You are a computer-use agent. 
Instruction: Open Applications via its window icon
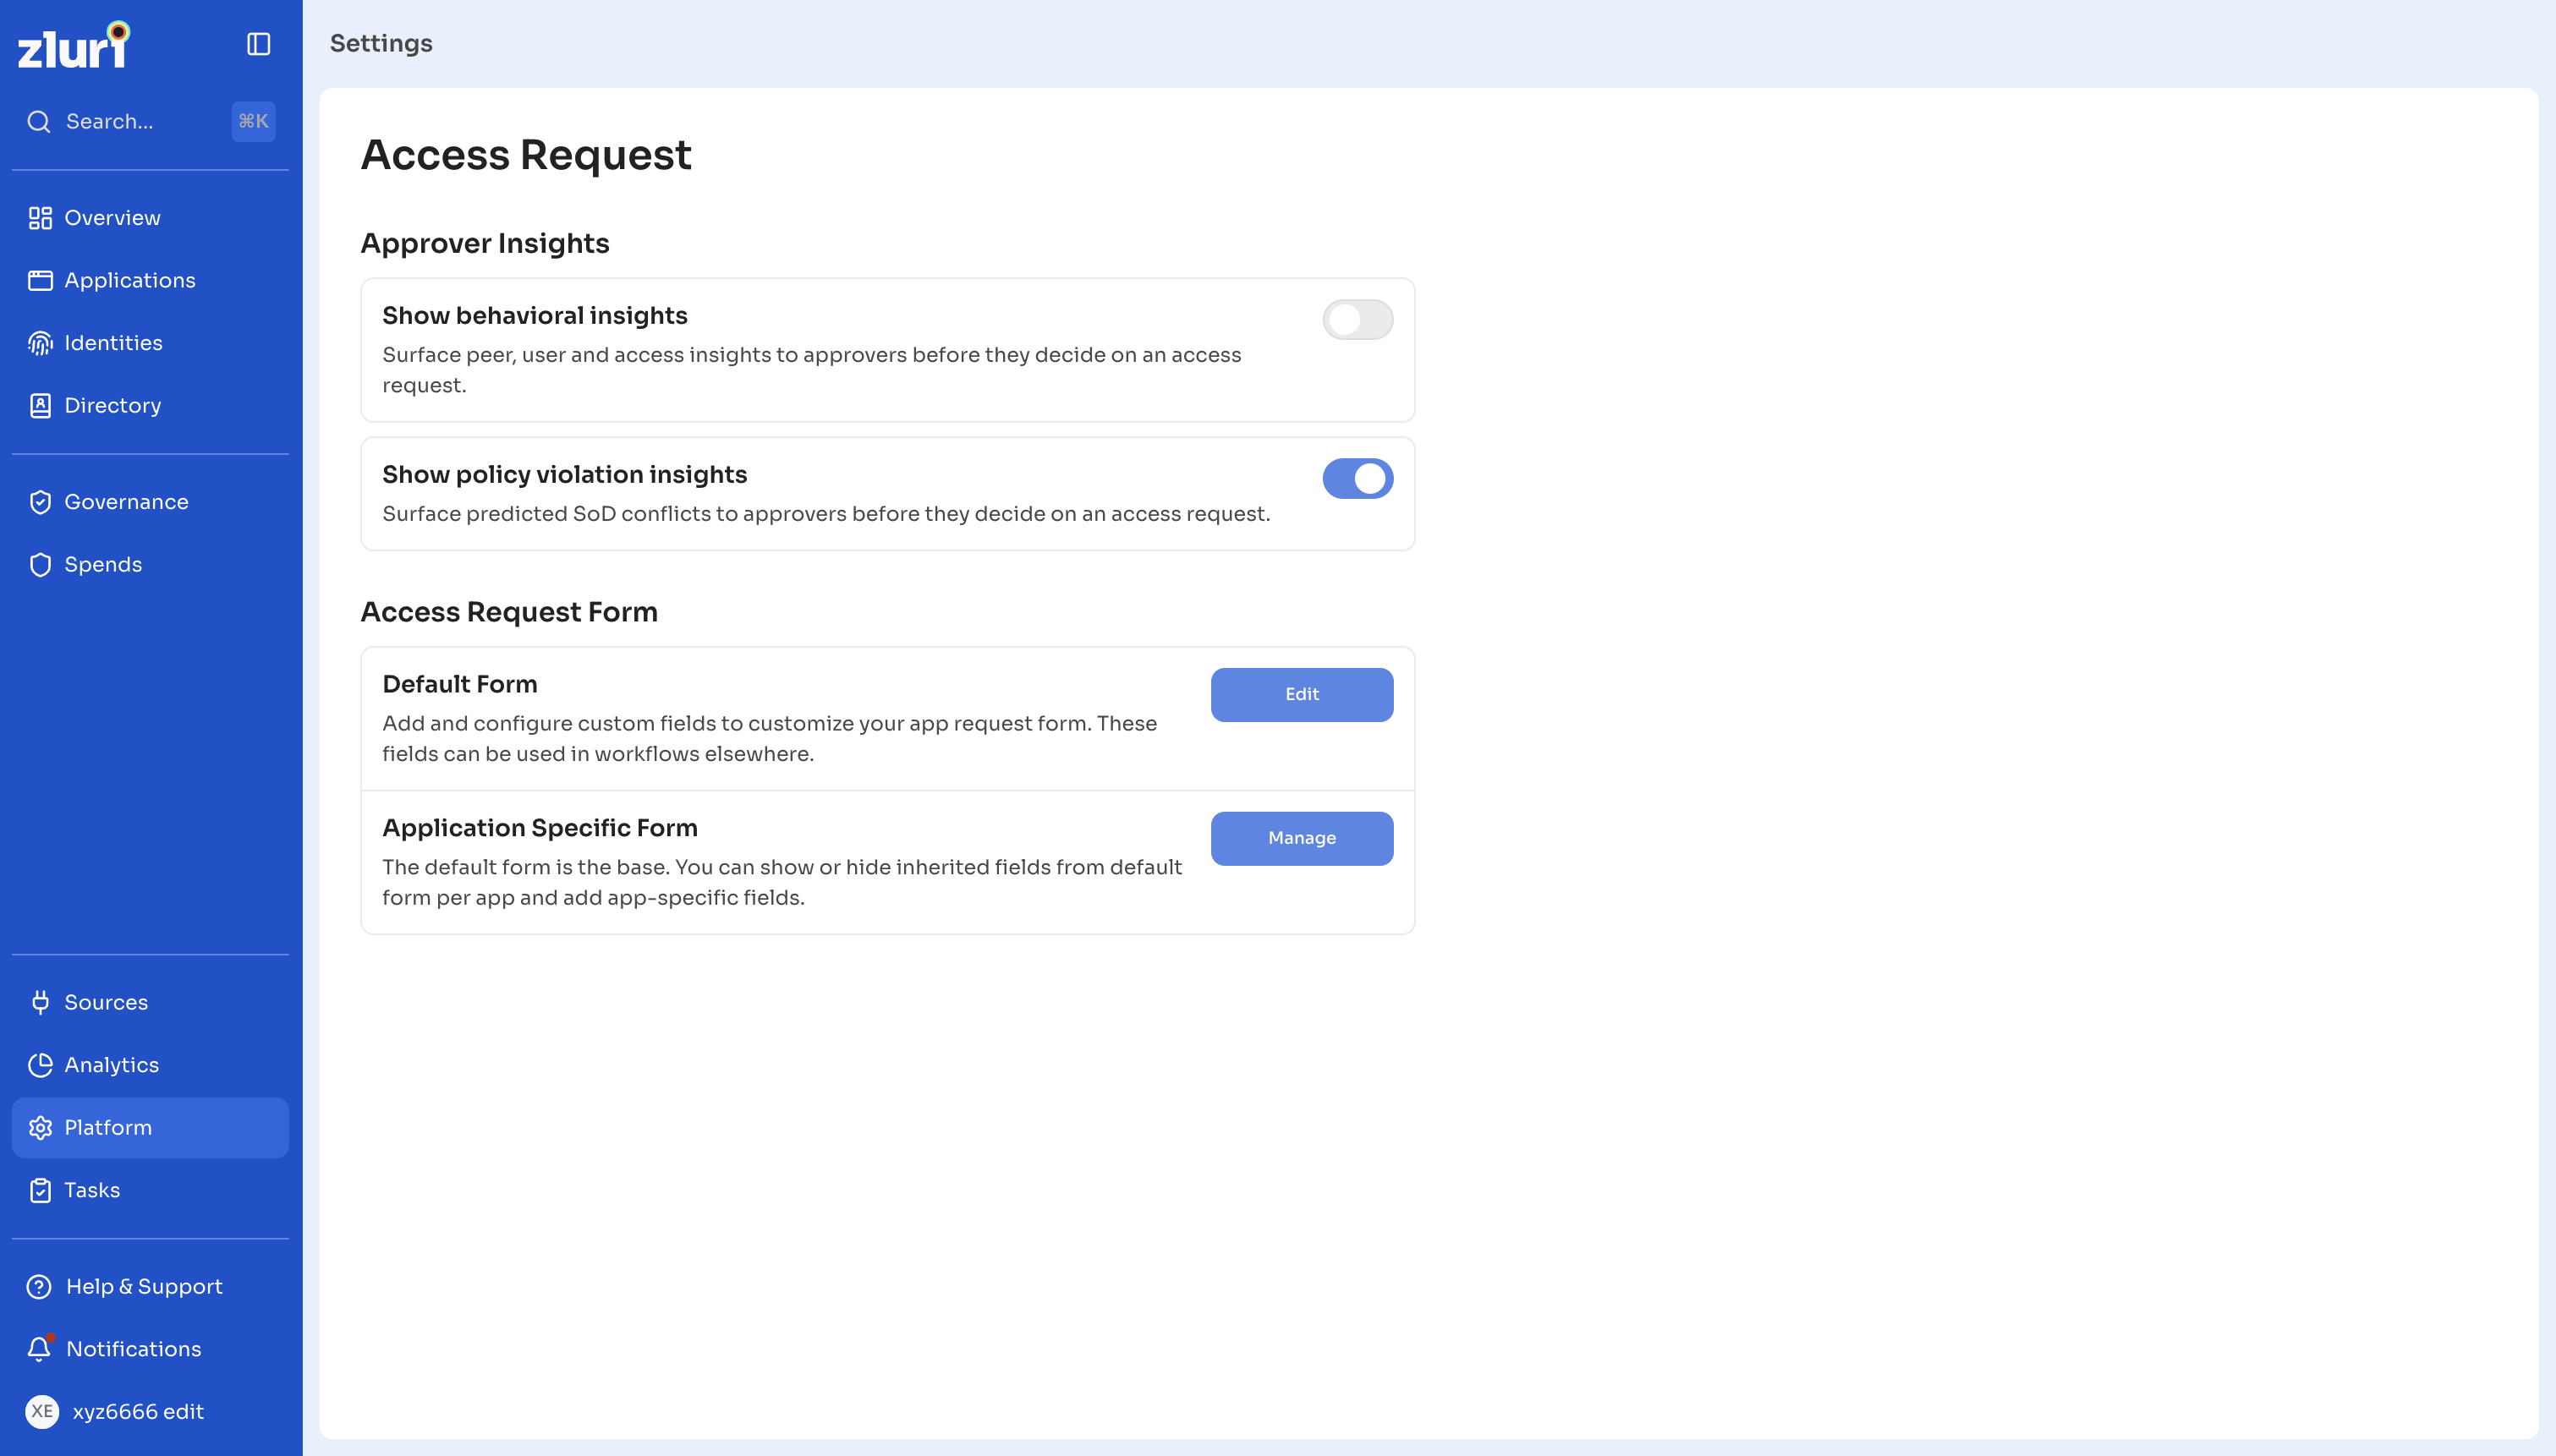coord(40,280)
